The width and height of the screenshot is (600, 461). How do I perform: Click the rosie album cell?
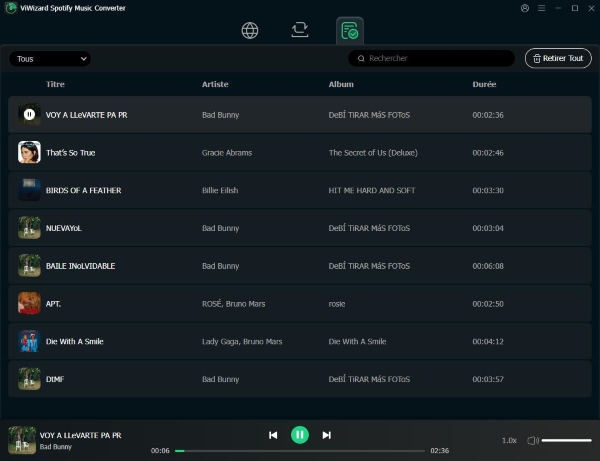tap(337, 304)
